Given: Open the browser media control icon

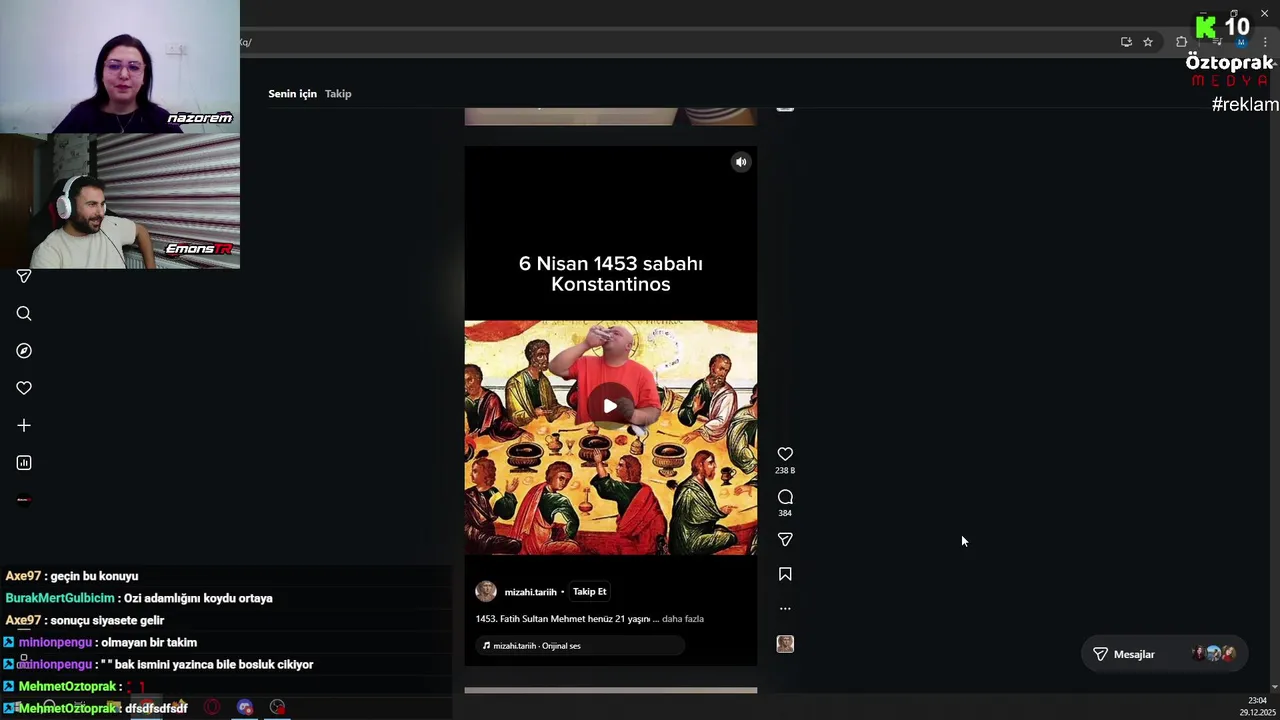Looking at the screenshot, I should 1217,42.
